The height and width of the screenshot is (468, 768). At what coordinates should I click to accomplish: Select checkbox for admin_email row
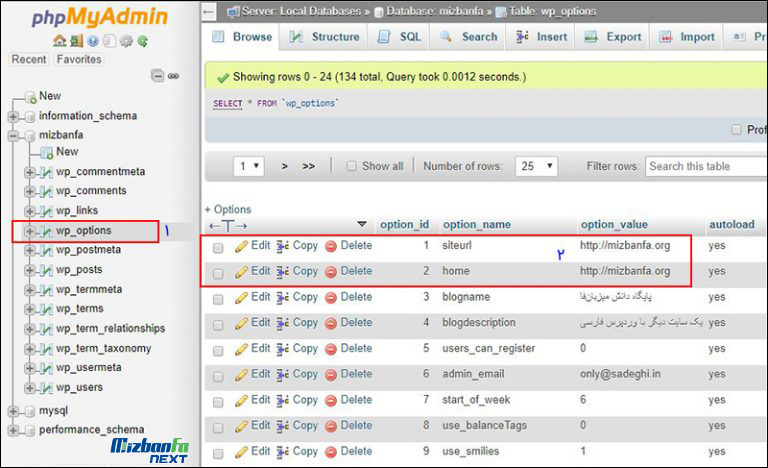pos(218,376)
